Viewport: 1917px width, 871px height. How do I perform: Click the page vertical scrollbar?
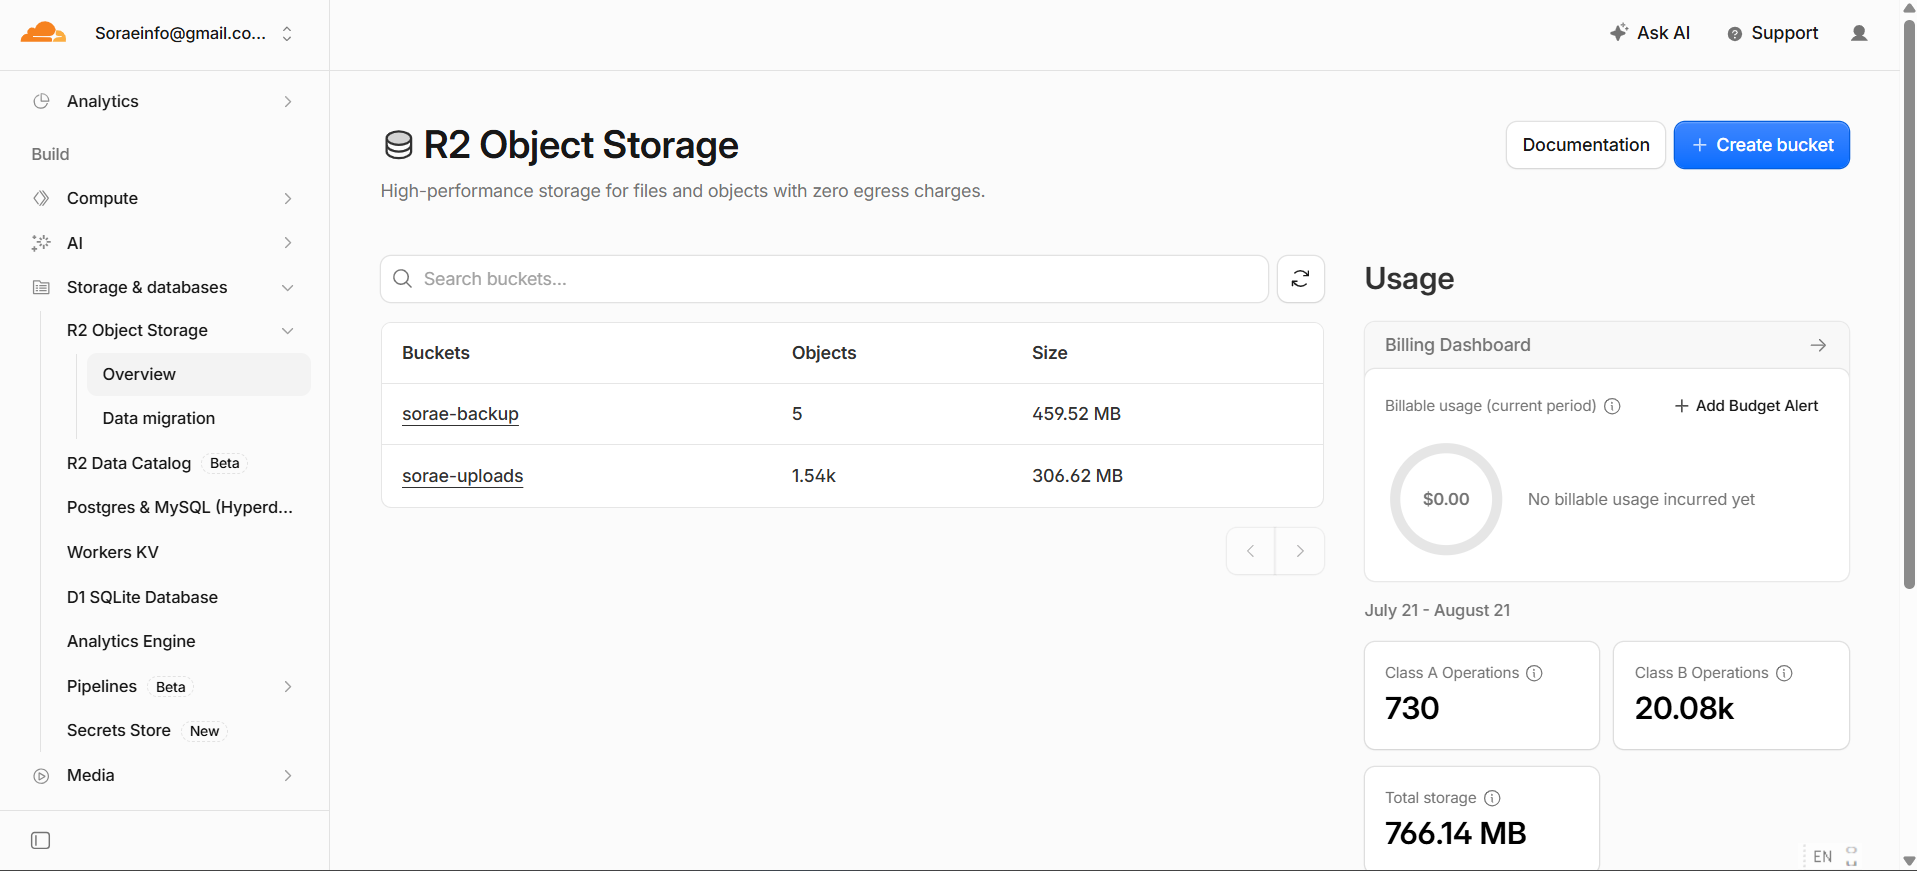[1909, 305]
